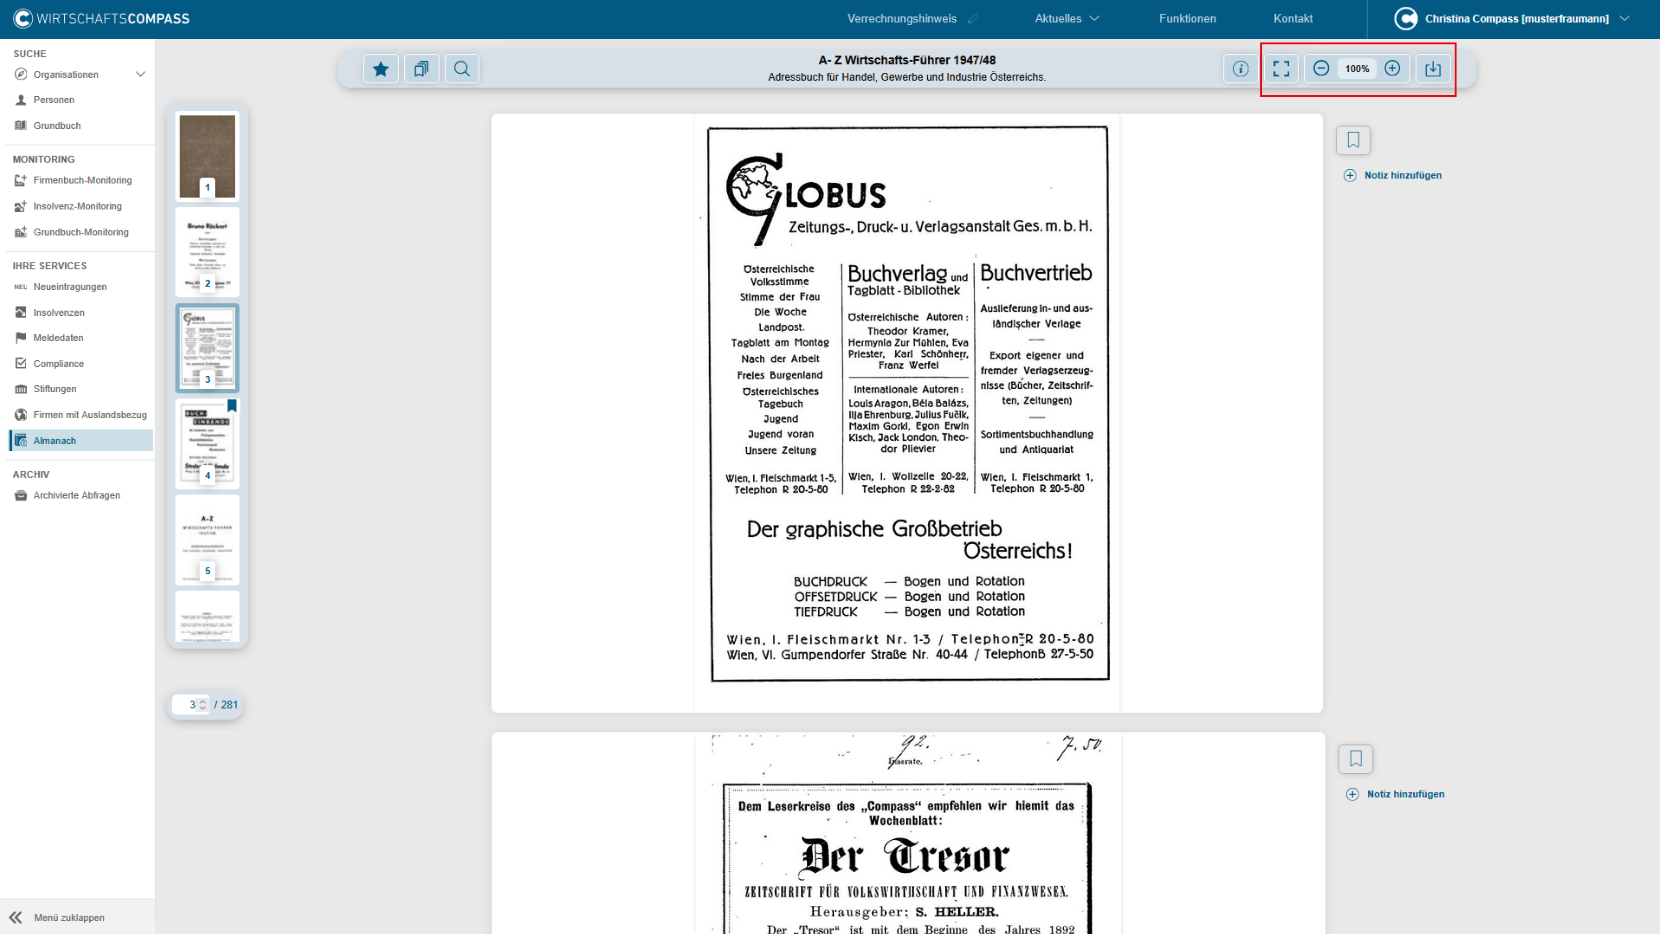Viewport: 1660px width, 934px height.
Task: Select page 3 thumbnail
Action: (207, 348)
